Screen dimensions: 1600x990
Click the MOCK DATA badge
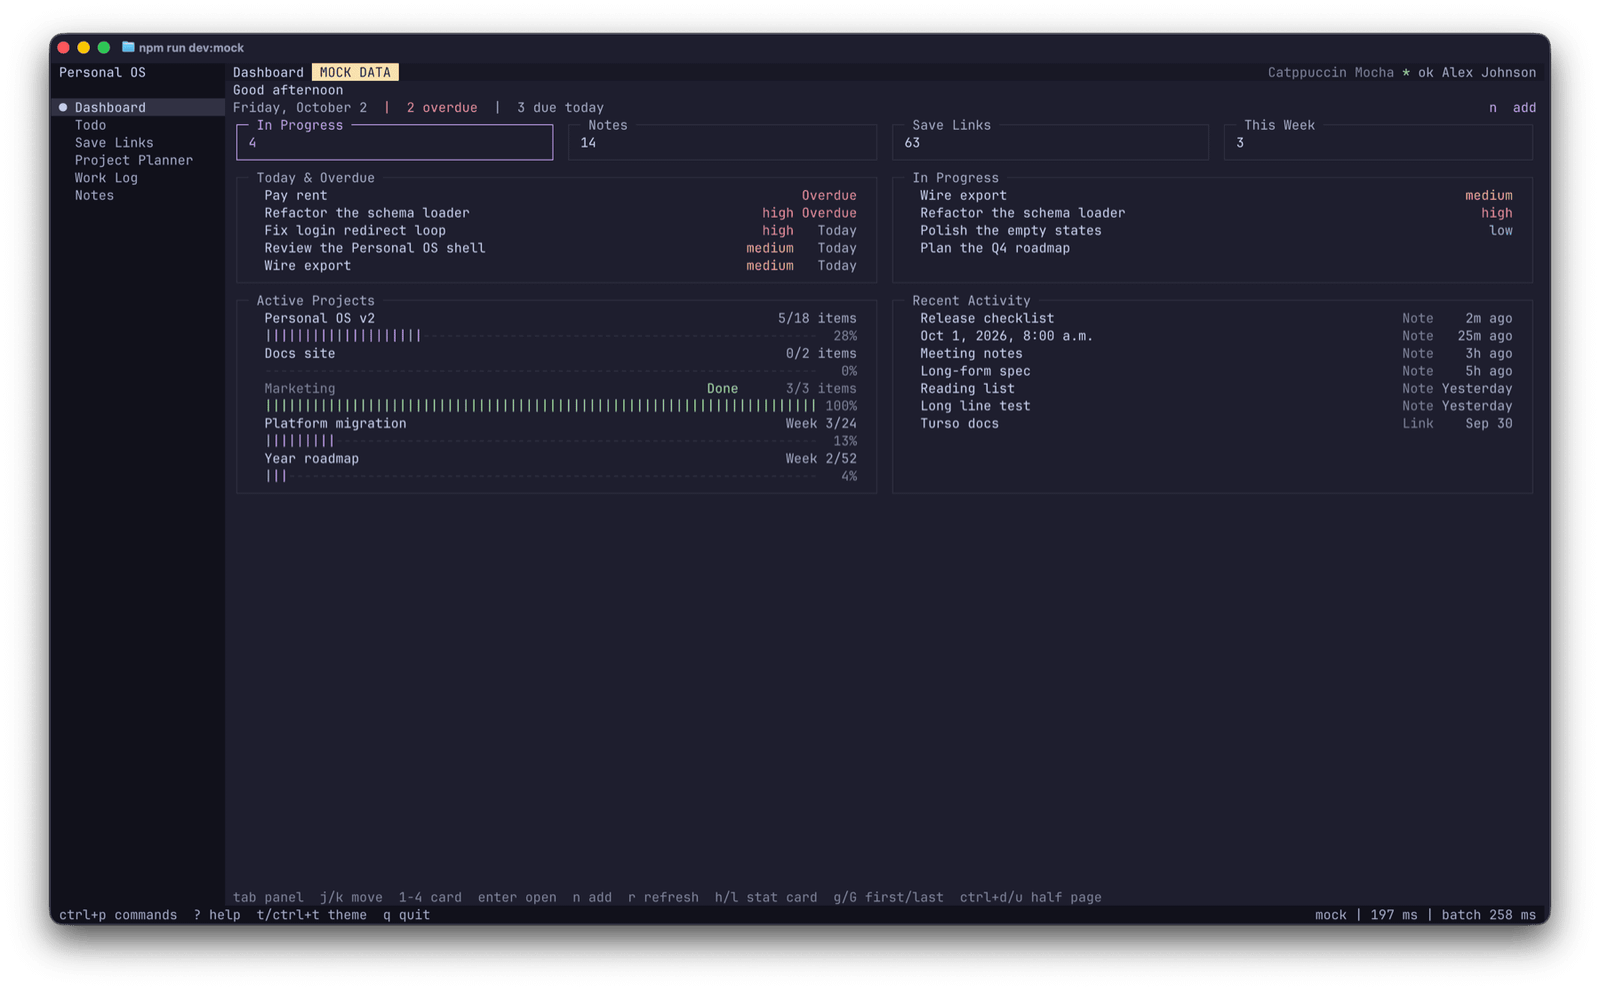tap(355, 72)
